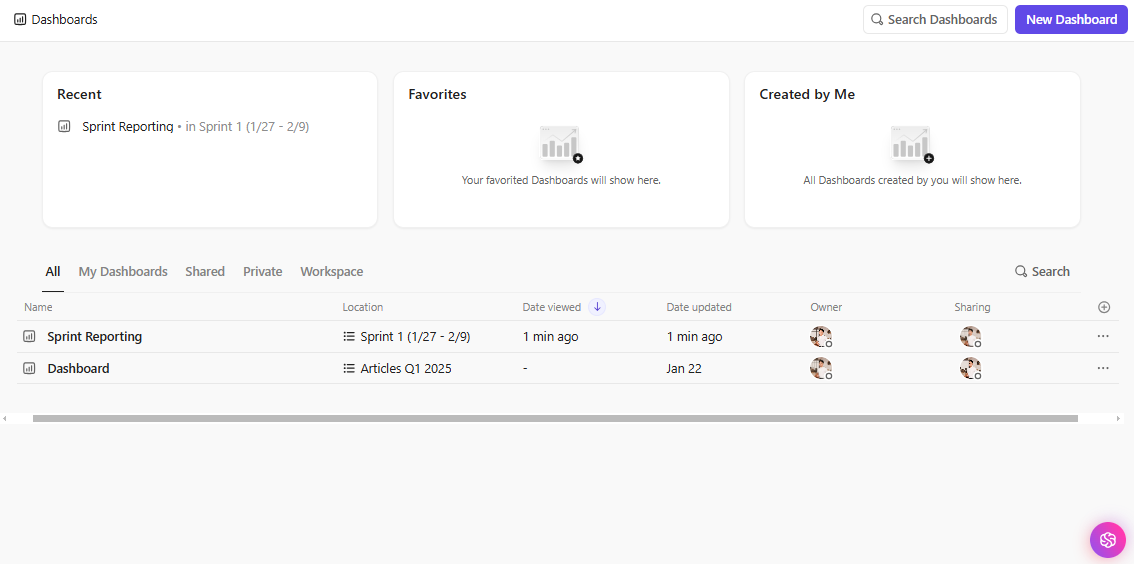Sort by the Name column header
The width and height of the screenshot is (1134, 564).
[x=38, y=307]
